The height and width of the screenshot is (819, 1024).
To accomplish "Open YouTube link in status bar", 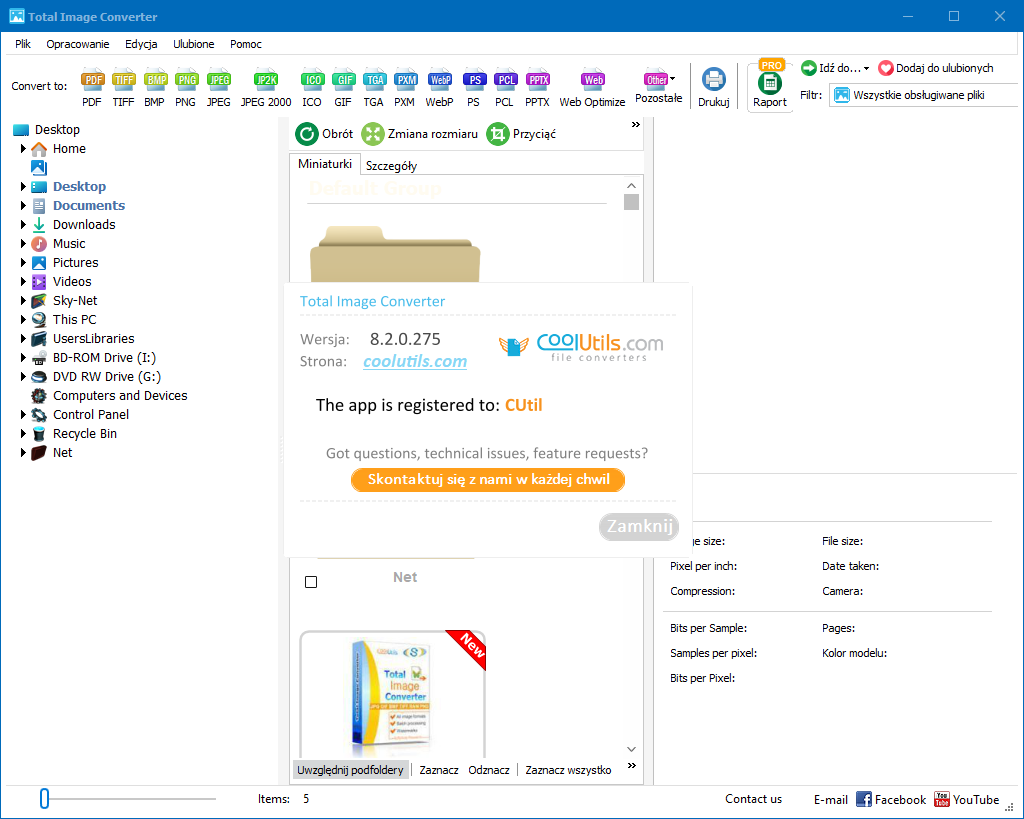I will point(967,799).
